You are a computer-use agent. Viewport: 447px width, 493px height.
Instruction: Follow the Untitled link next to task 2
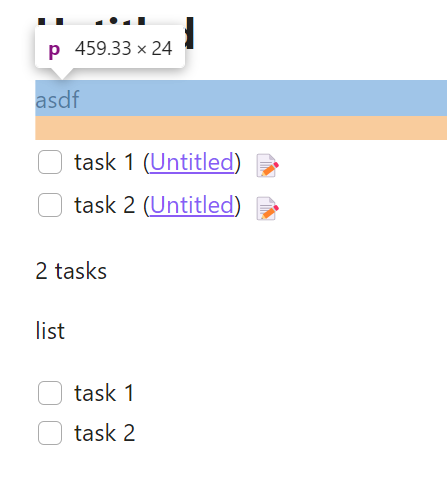[x=192, y=205]
